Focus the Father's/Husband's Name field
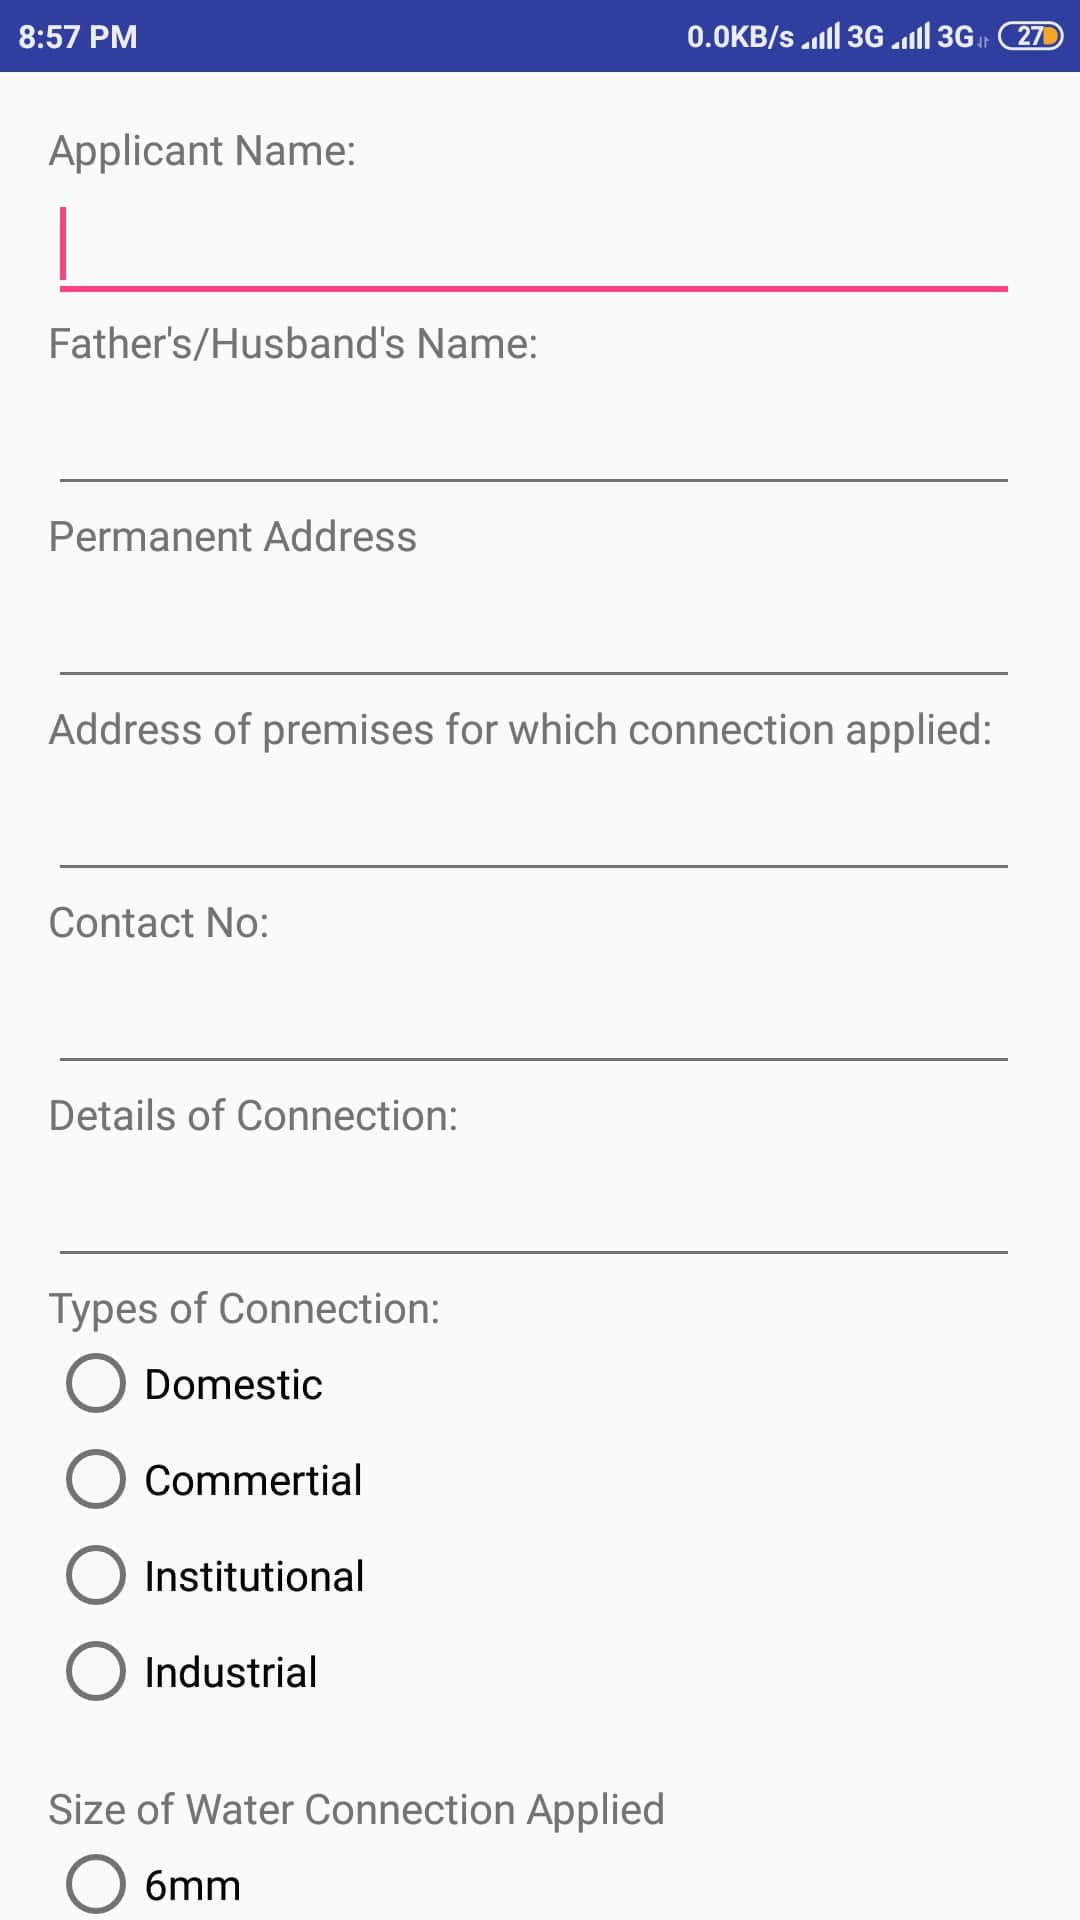This screenshot has height=1920, width=1080. point(533,438)
